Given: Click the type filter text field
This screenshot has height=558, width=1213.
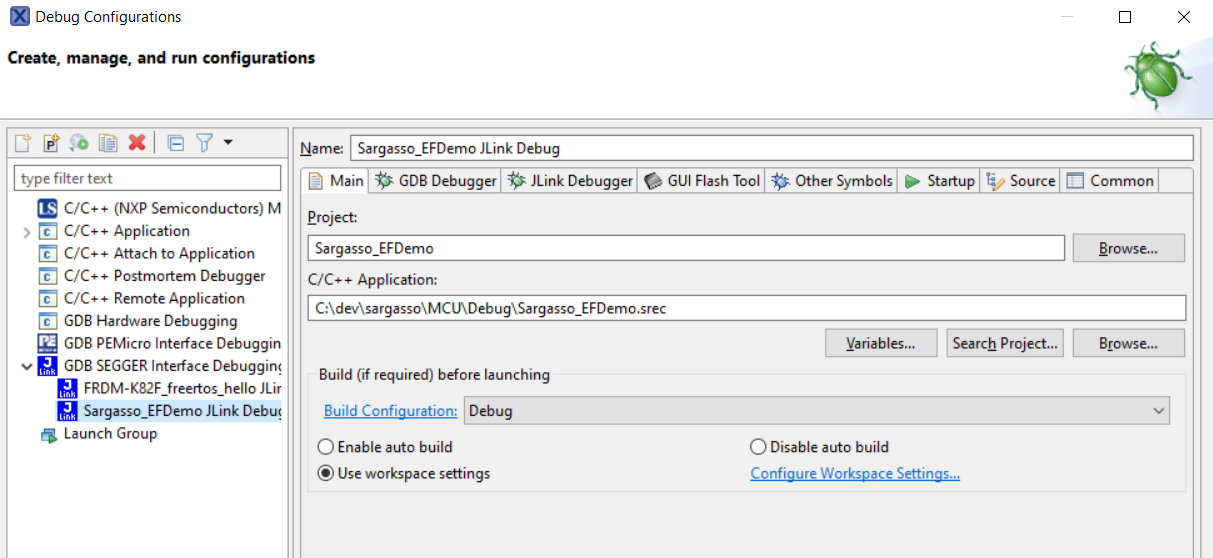Looking at the screenshot, I should point(147,179).
